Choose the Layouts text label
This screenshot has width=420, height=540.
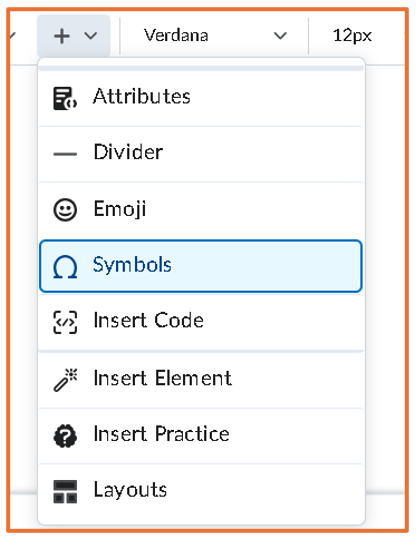point(130,490)
